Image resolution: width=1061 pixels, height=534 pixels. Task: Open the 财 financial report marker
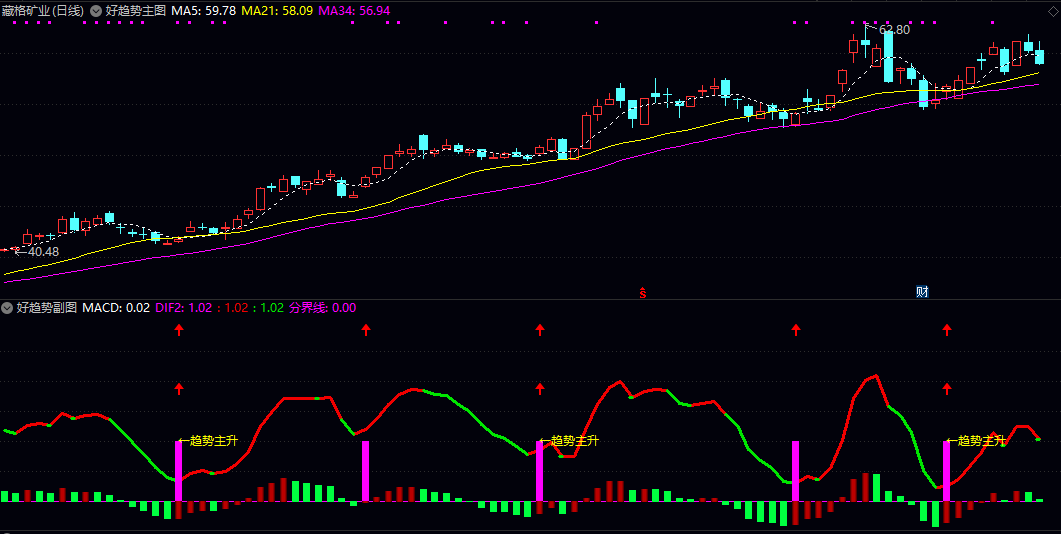pyautogui.click(x=922, y=292)
